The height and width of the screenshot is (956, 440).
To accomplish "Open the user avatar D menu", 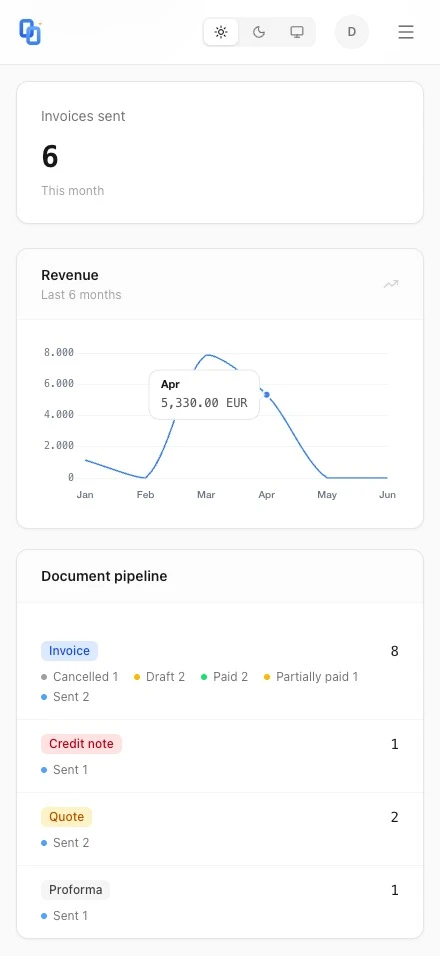I will tap(352, 32).
